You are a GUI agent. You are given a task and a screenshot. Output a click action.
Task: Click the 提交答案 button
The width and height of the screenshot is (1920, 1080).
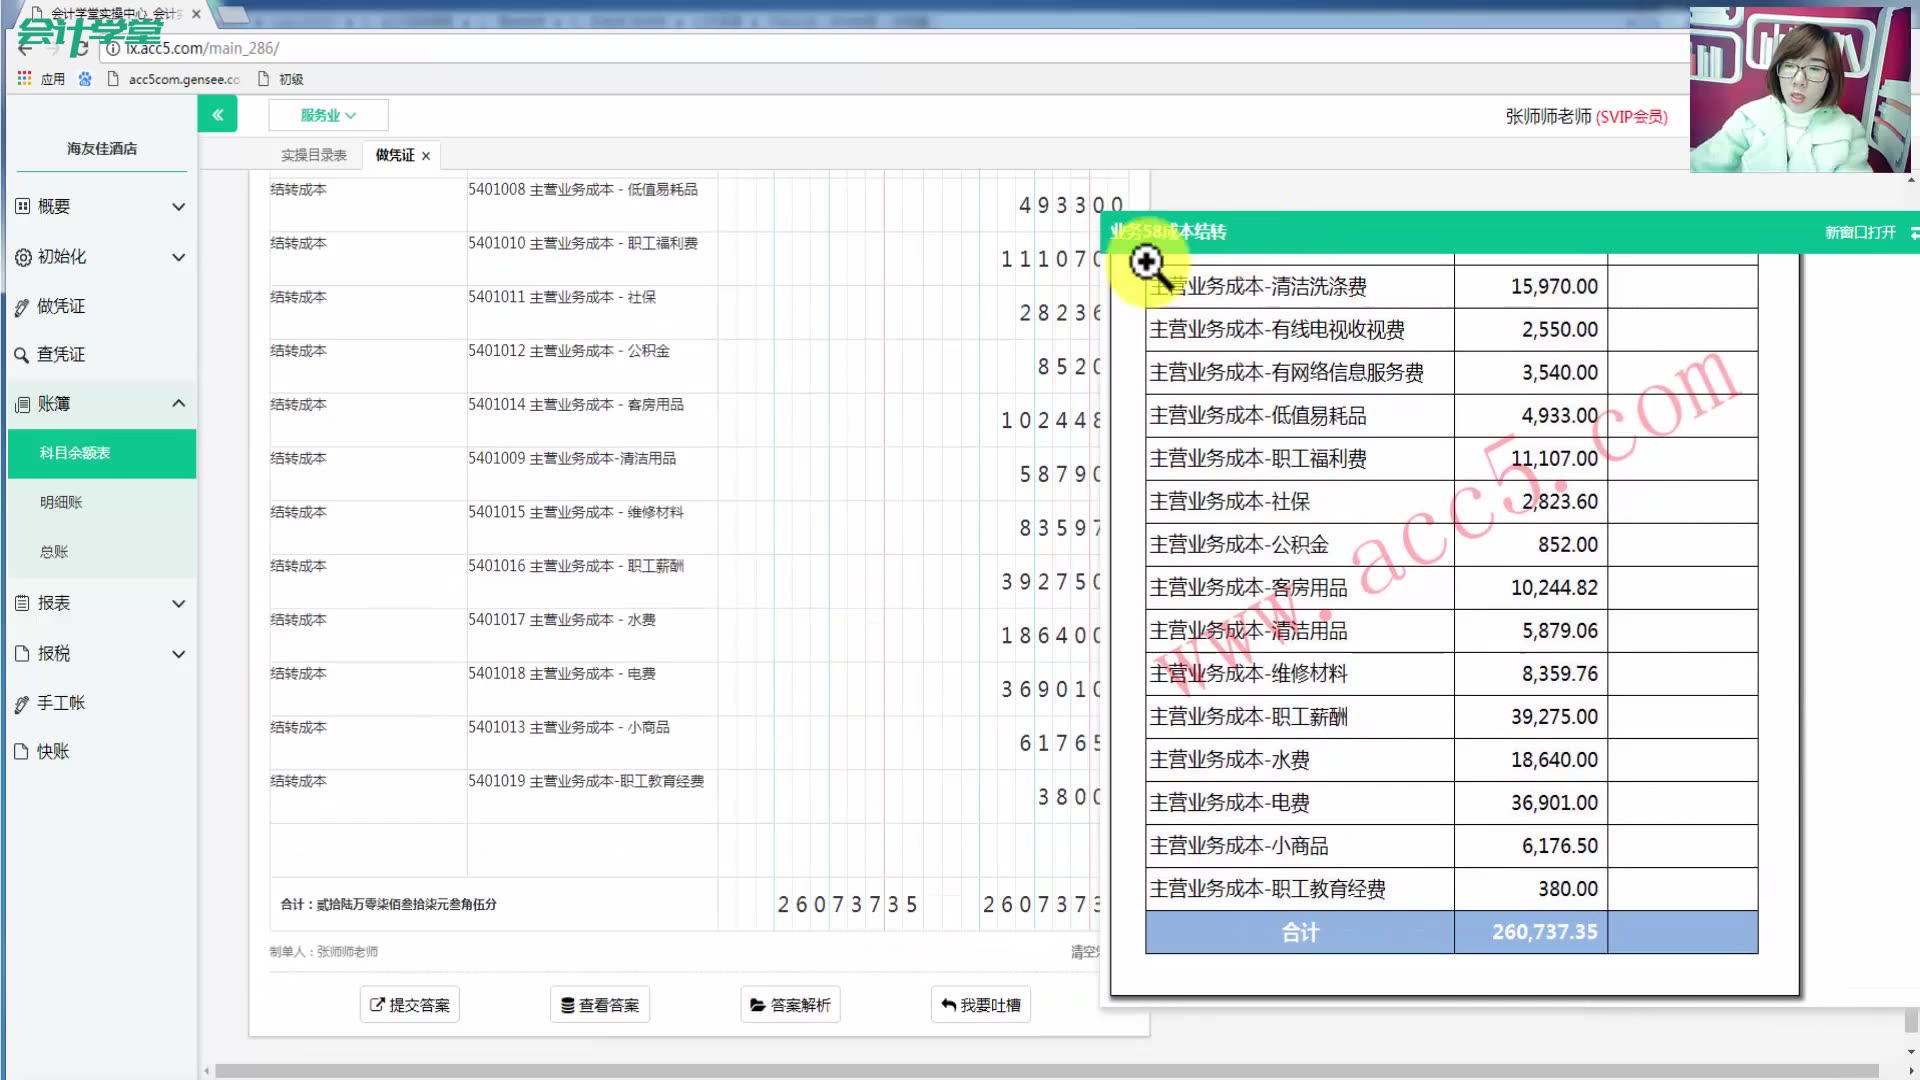pyautogui.click(x=409, y=1005)
